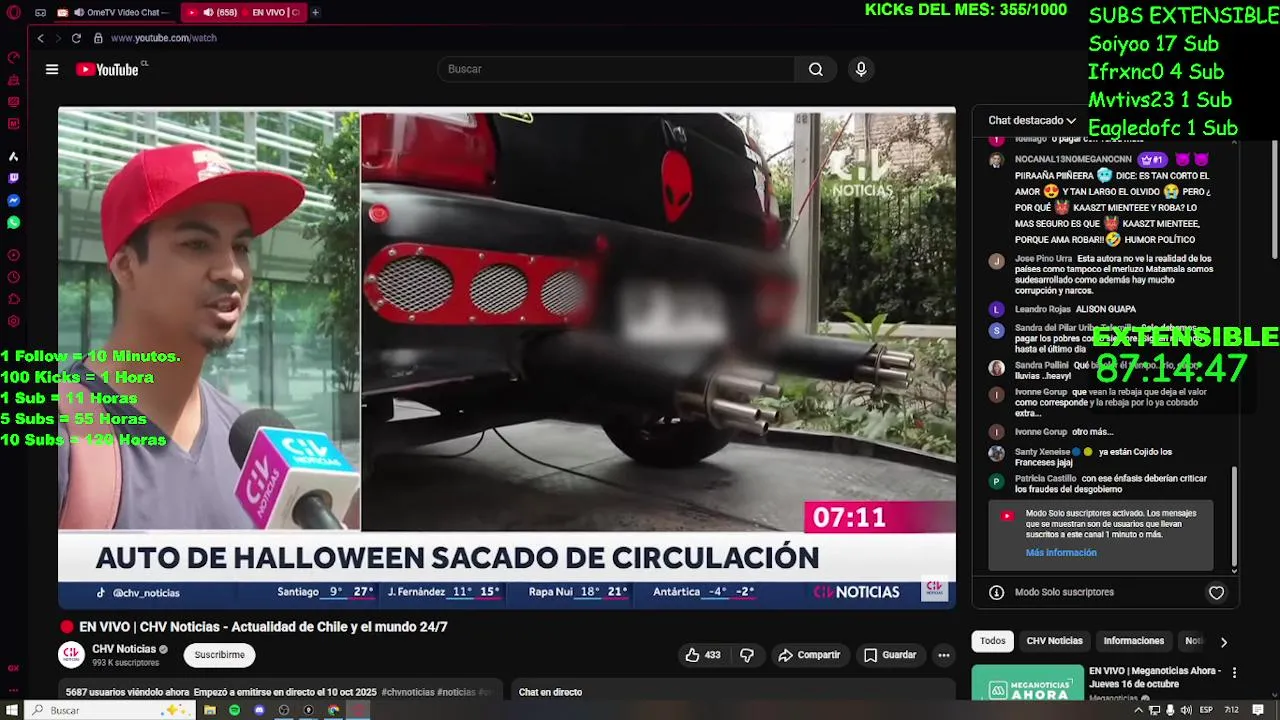Open sidebar history clock icon
The width and height of the screenshot is (1280, 720).
(14, 277)
